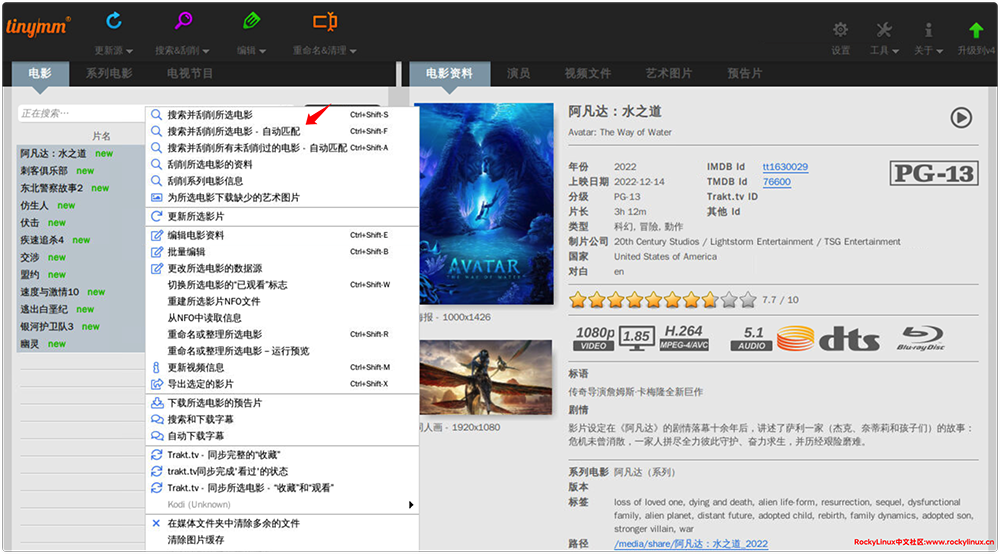1000x554 pixels.
Task: Expand the Kodi (Unknown) submenu
Action: (x=411, y=505)
